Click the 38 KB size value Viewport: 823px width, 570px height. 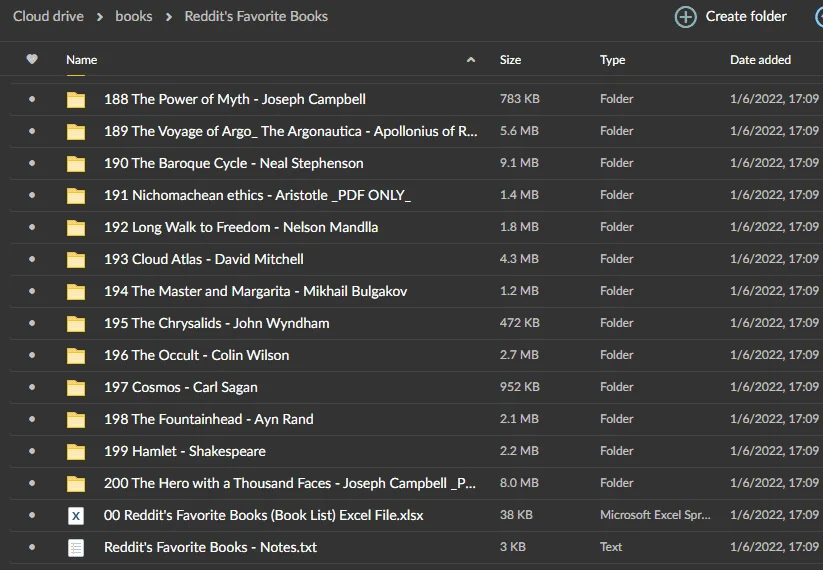(x=516, y=515)
